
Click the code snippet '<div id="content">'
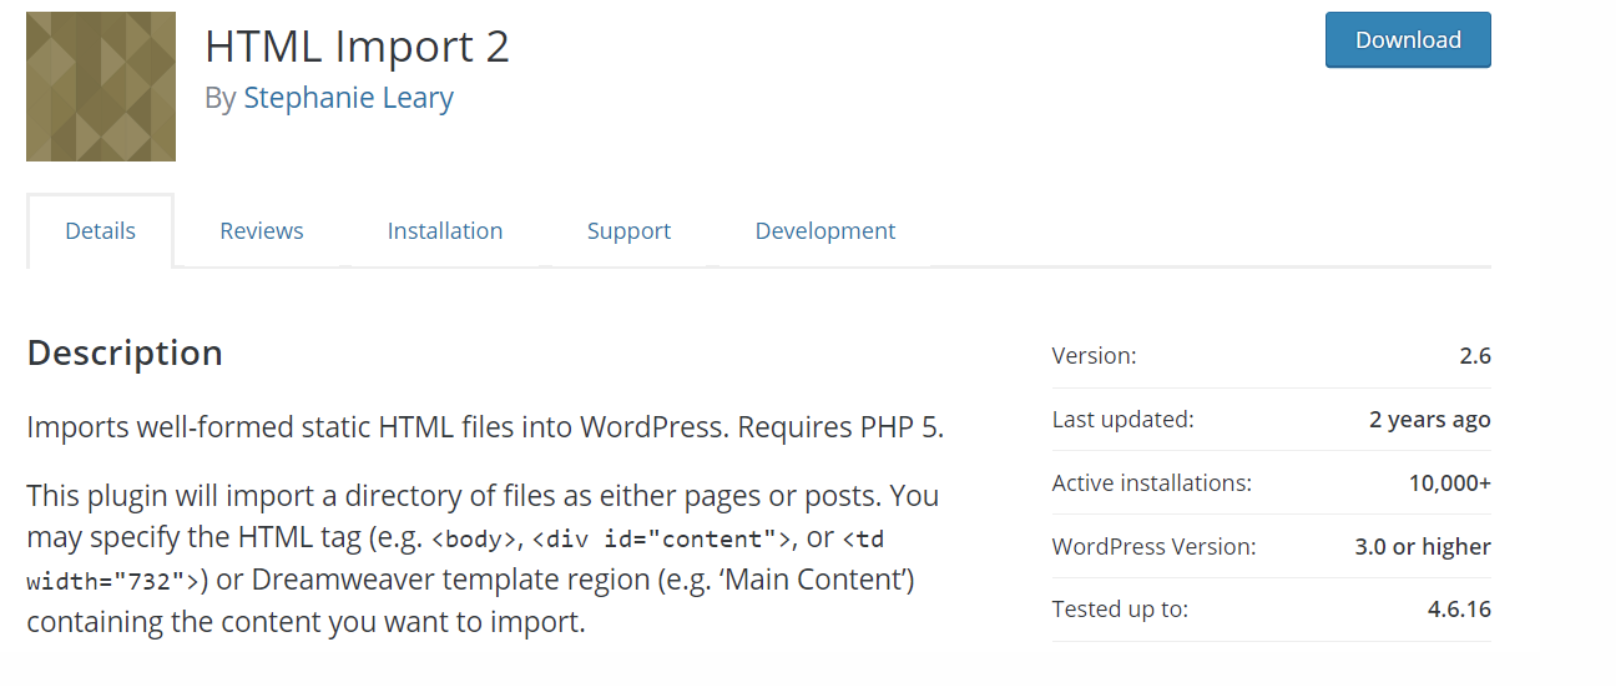click(664, 540)
